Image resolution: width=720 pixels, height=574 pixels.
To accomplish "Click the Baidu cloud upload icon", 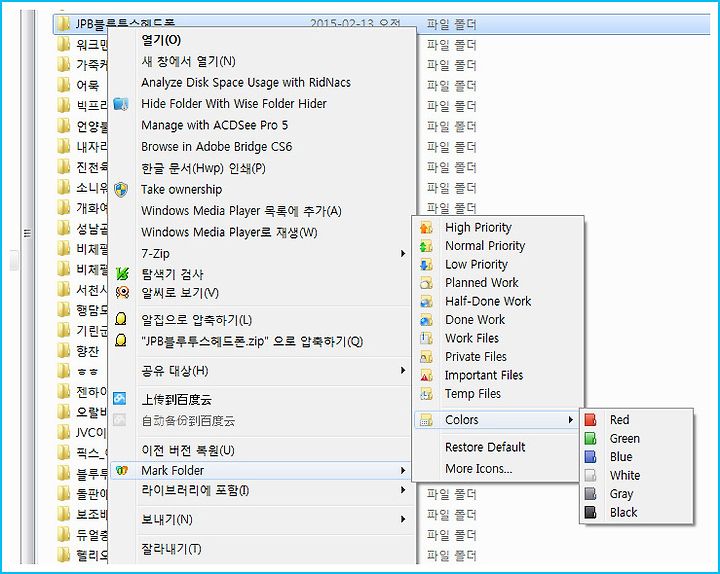I will coord(119,398).
